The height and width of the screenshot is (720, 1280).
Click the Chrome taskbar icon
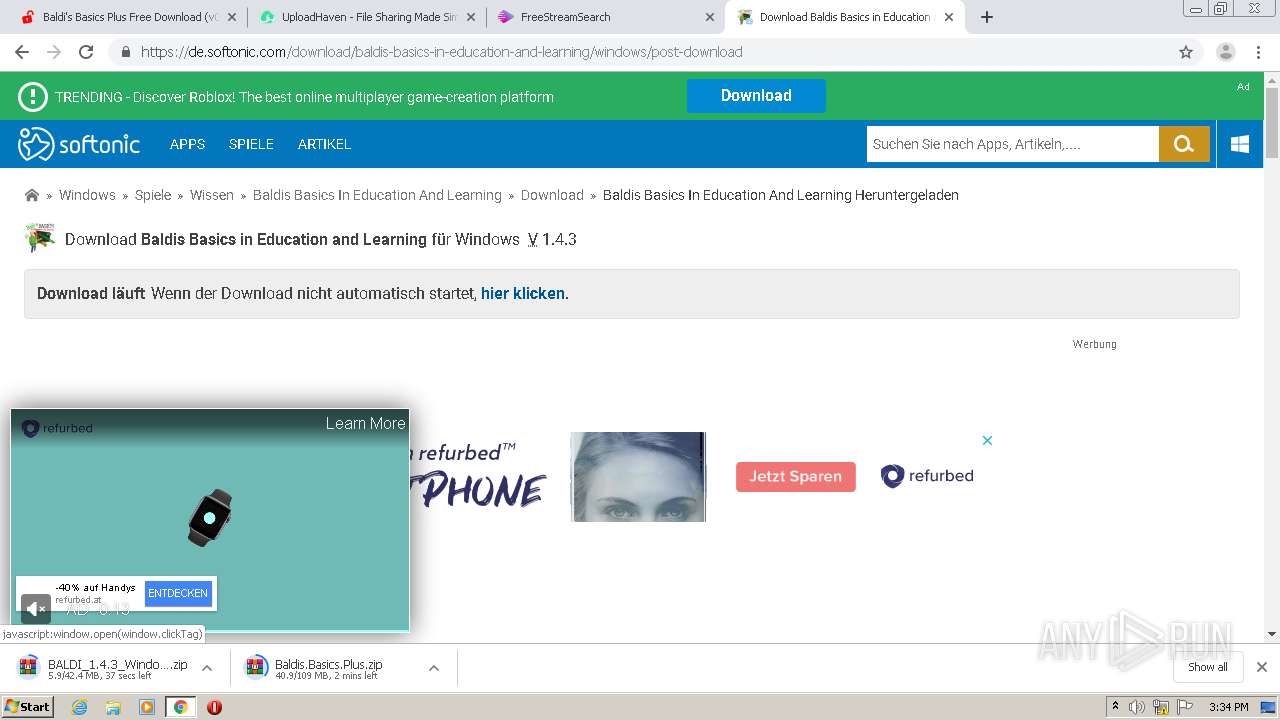(x=180, y=707)
